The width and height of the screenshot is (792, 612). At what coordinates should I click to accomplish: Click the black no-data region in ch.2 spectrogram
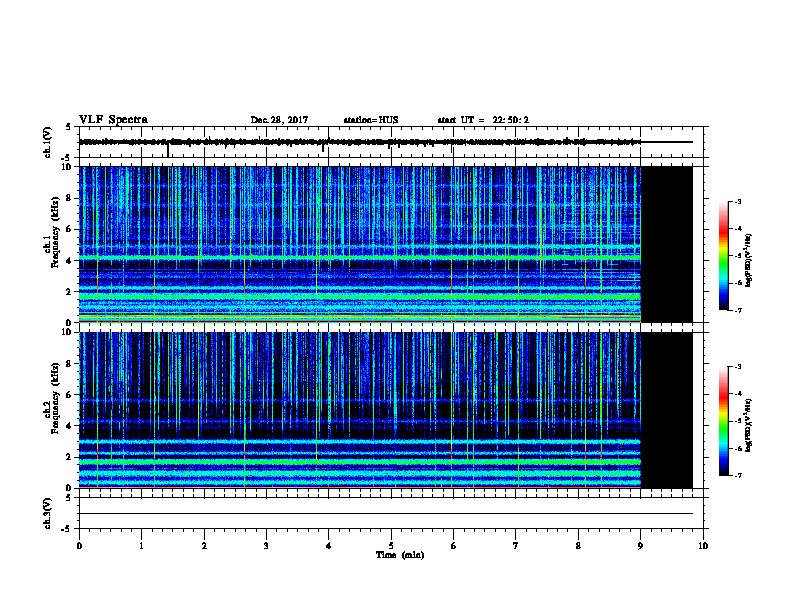(667, 410)
